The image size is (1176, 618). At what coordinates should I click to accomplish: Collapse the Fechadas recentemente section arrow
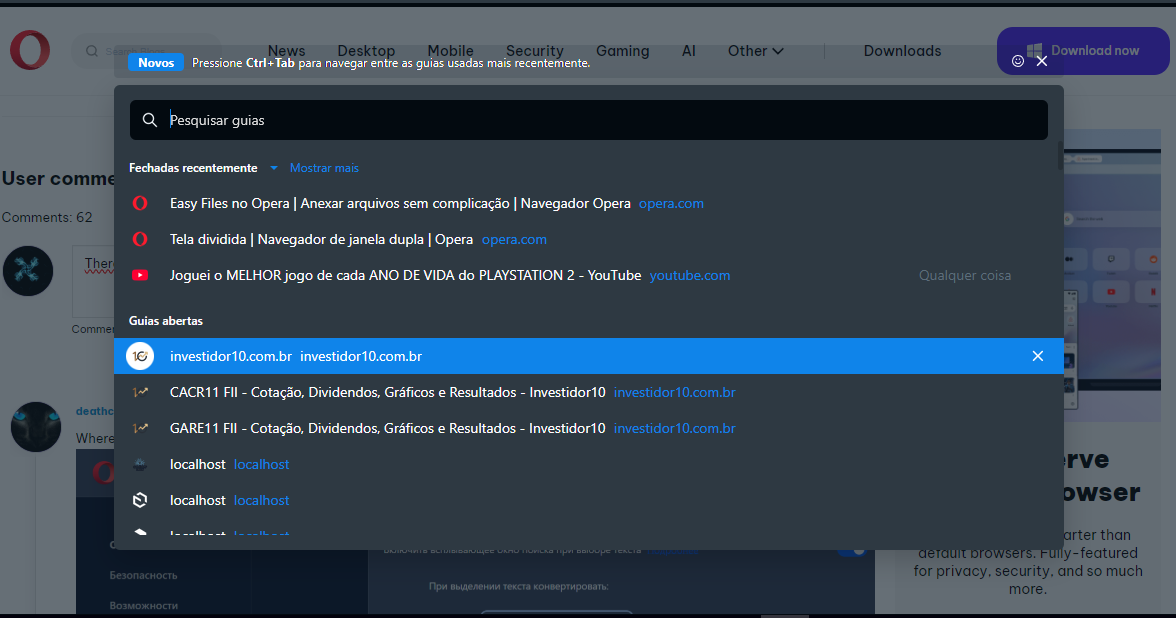[x=274, y=168]
